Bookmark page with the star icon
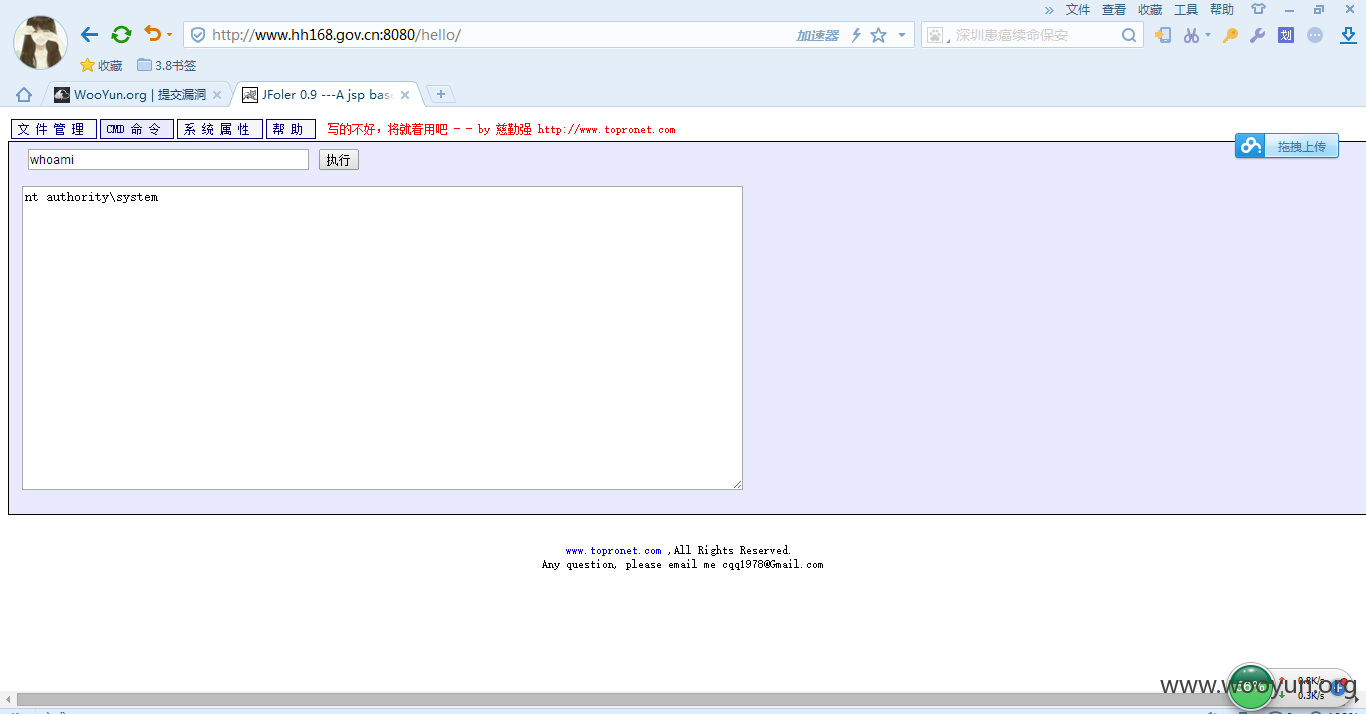The image size is (1366, 714). coord(878,35)
